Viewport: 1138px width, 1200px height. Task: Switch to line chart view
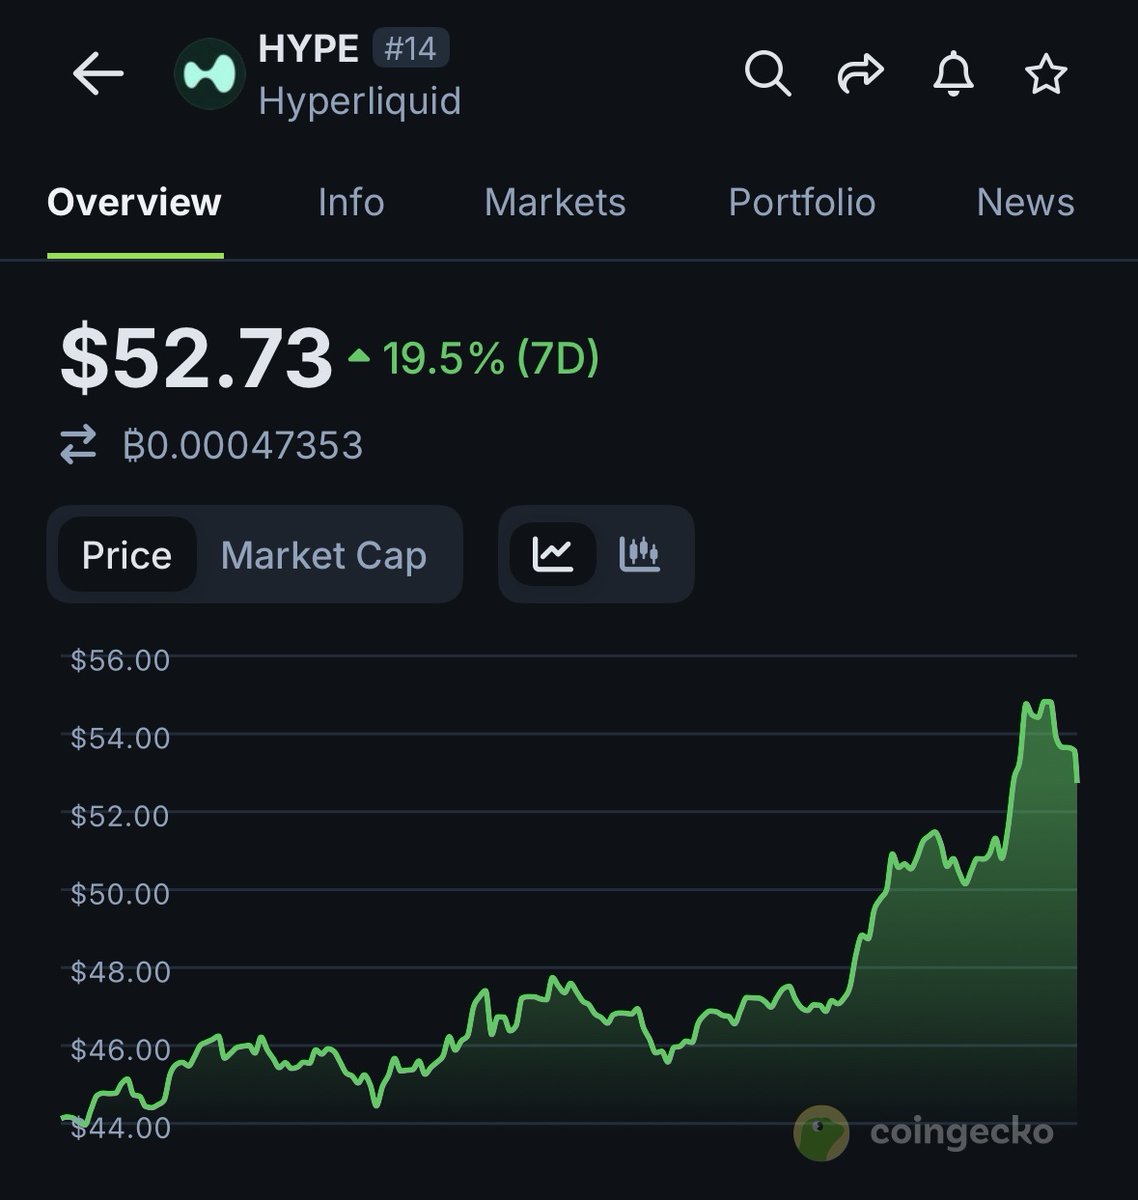pos(553,554)
